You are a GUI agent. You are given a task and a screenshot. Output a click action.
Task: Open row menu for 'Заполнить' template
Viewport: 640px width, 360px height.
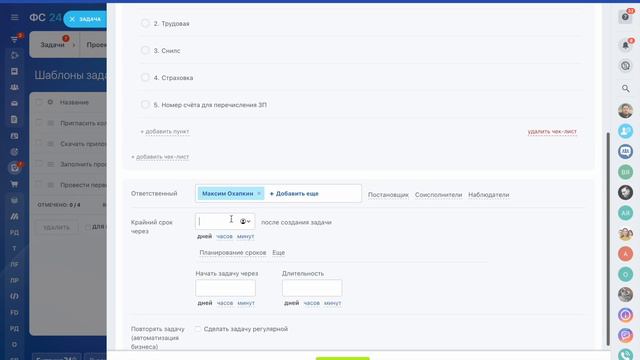pyautogui.click(x=51, y=164)
